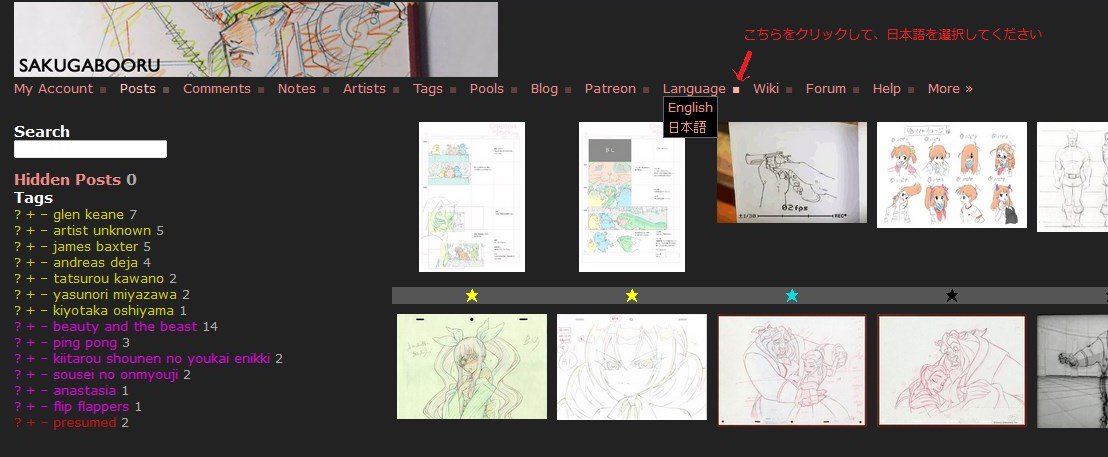
Task: Click the yellow star above the white twin-tail sketch
Action: click(x=632, y=296)
